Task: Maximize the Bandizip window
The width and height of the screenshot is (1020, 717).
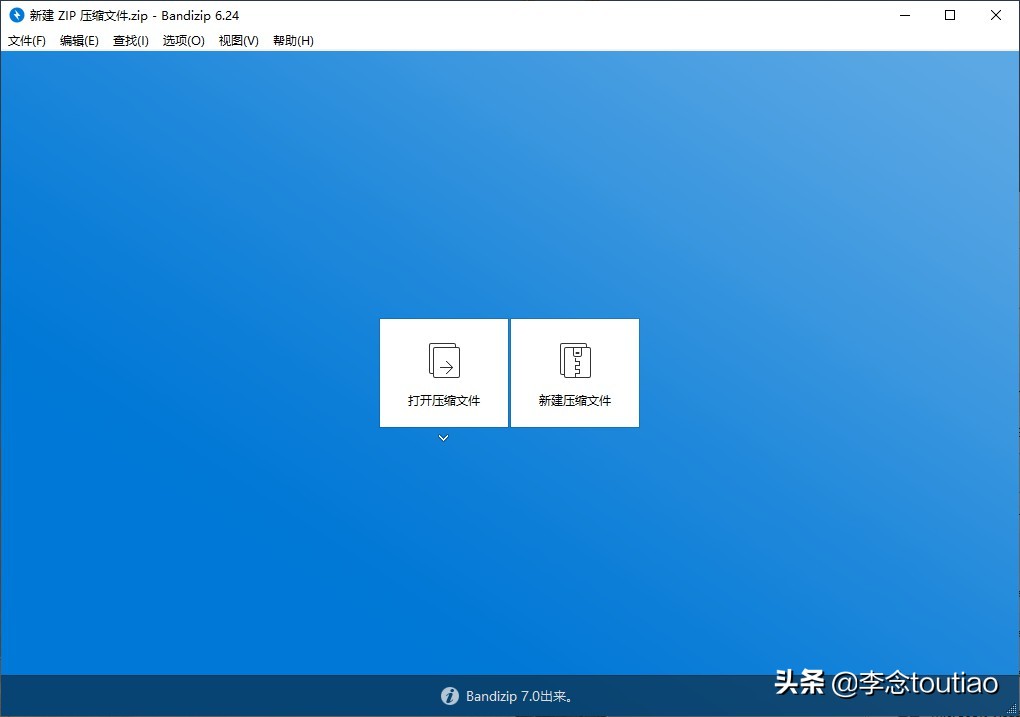Action: (x=950, y=15)
